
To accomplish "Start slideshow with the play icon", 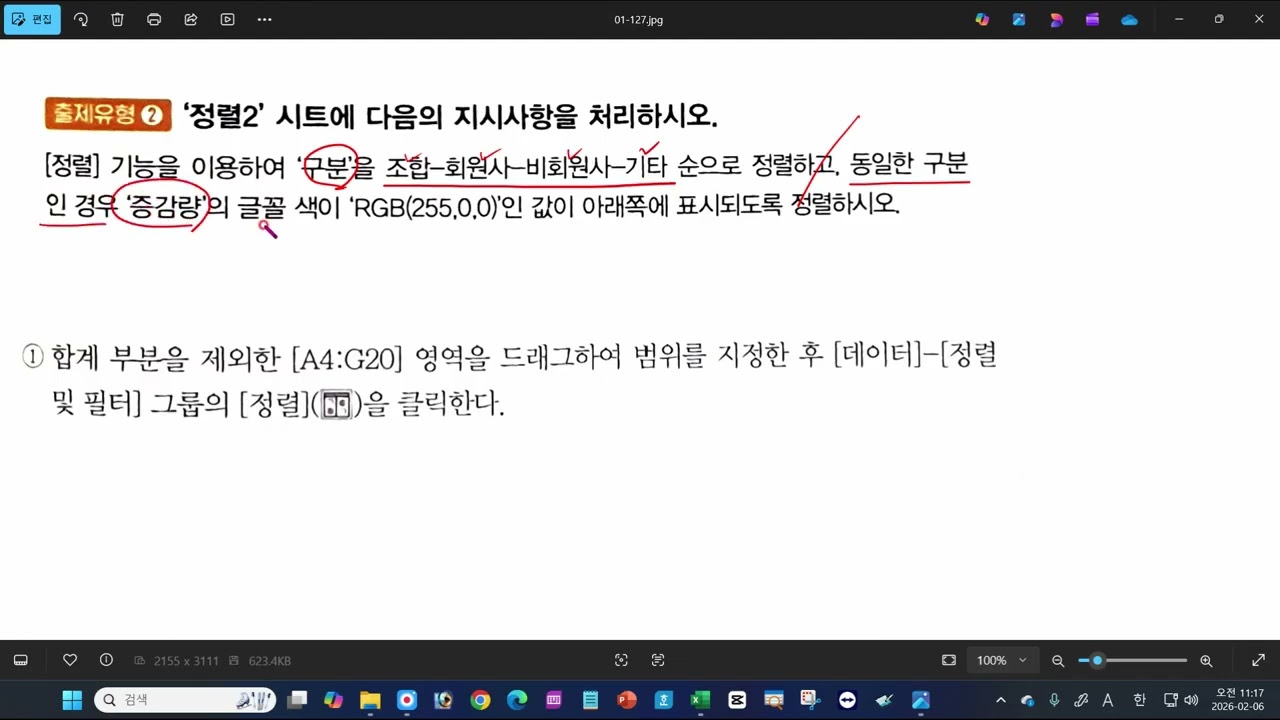I will point(228,19).
